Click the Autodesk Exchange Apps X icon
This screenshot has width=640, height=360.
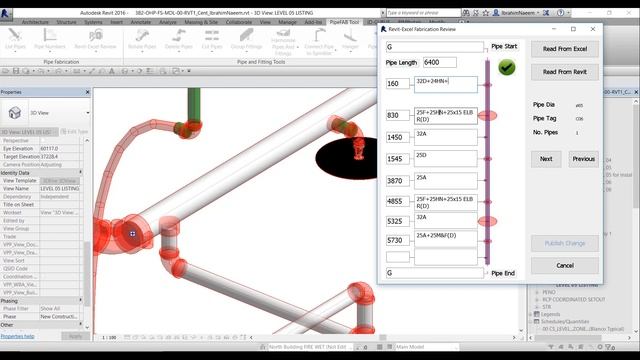coord(546,13)
